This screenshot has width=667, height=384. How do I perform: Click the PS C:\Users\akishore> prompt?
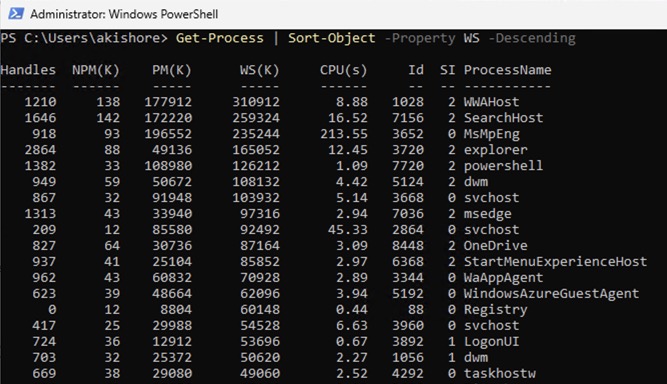[84, 38]
